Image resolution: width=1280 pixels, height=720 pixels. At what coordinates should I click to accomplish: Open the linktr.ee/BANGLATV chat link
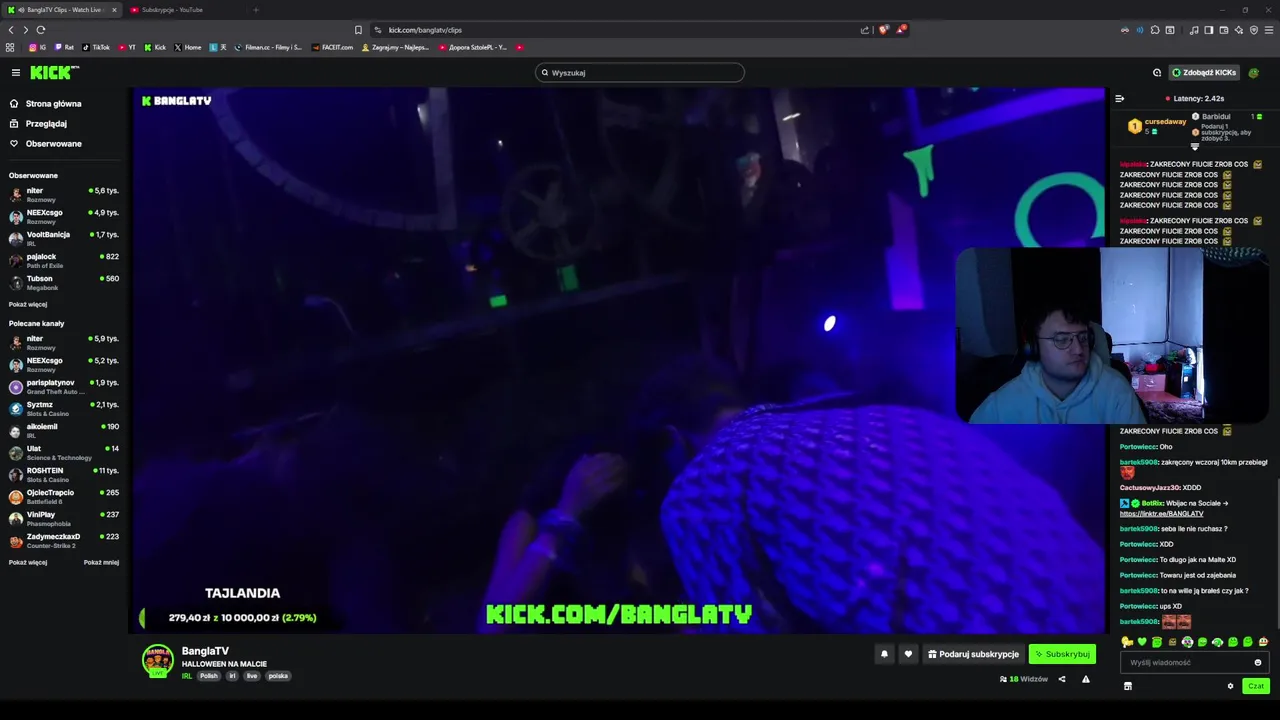(x=1161, y=514)
